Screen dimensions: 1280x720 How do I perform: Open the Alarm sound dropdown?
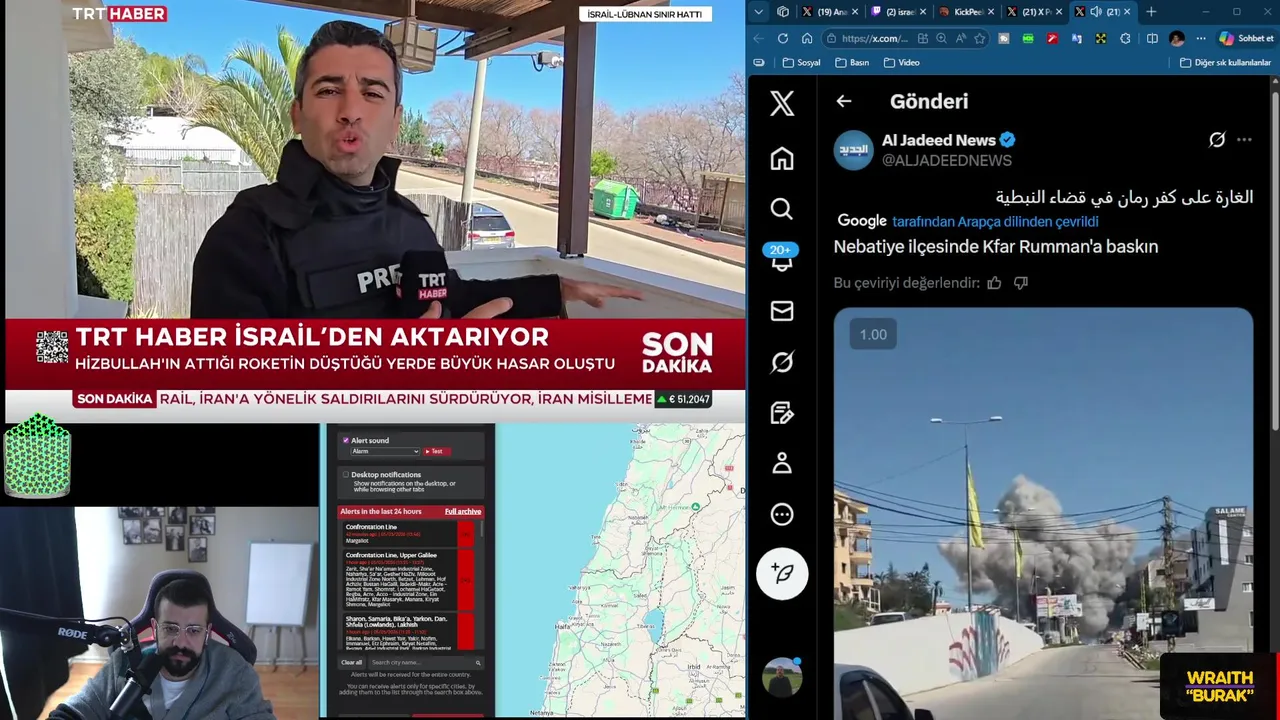pyautogui.click(x=385, y=451)
